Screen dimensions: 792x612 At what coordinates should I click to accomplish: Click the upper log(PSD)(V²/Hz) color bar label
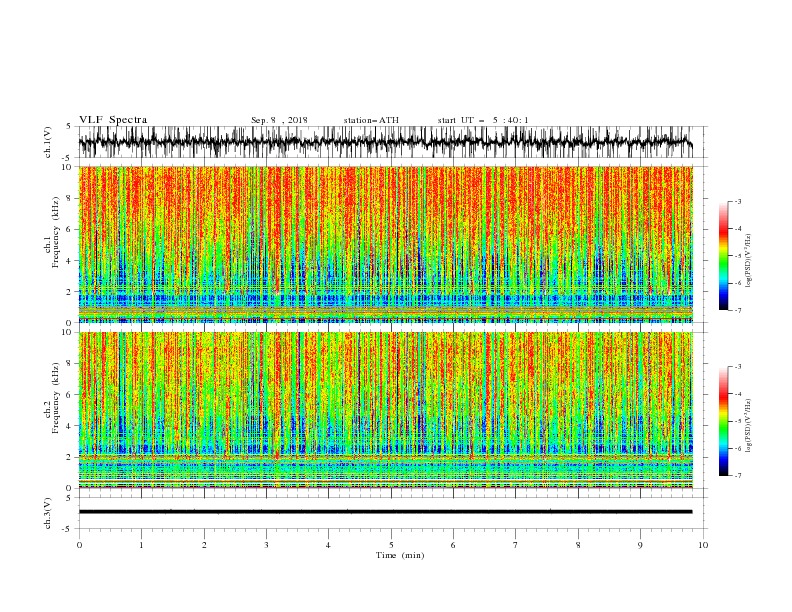[748, 261]
